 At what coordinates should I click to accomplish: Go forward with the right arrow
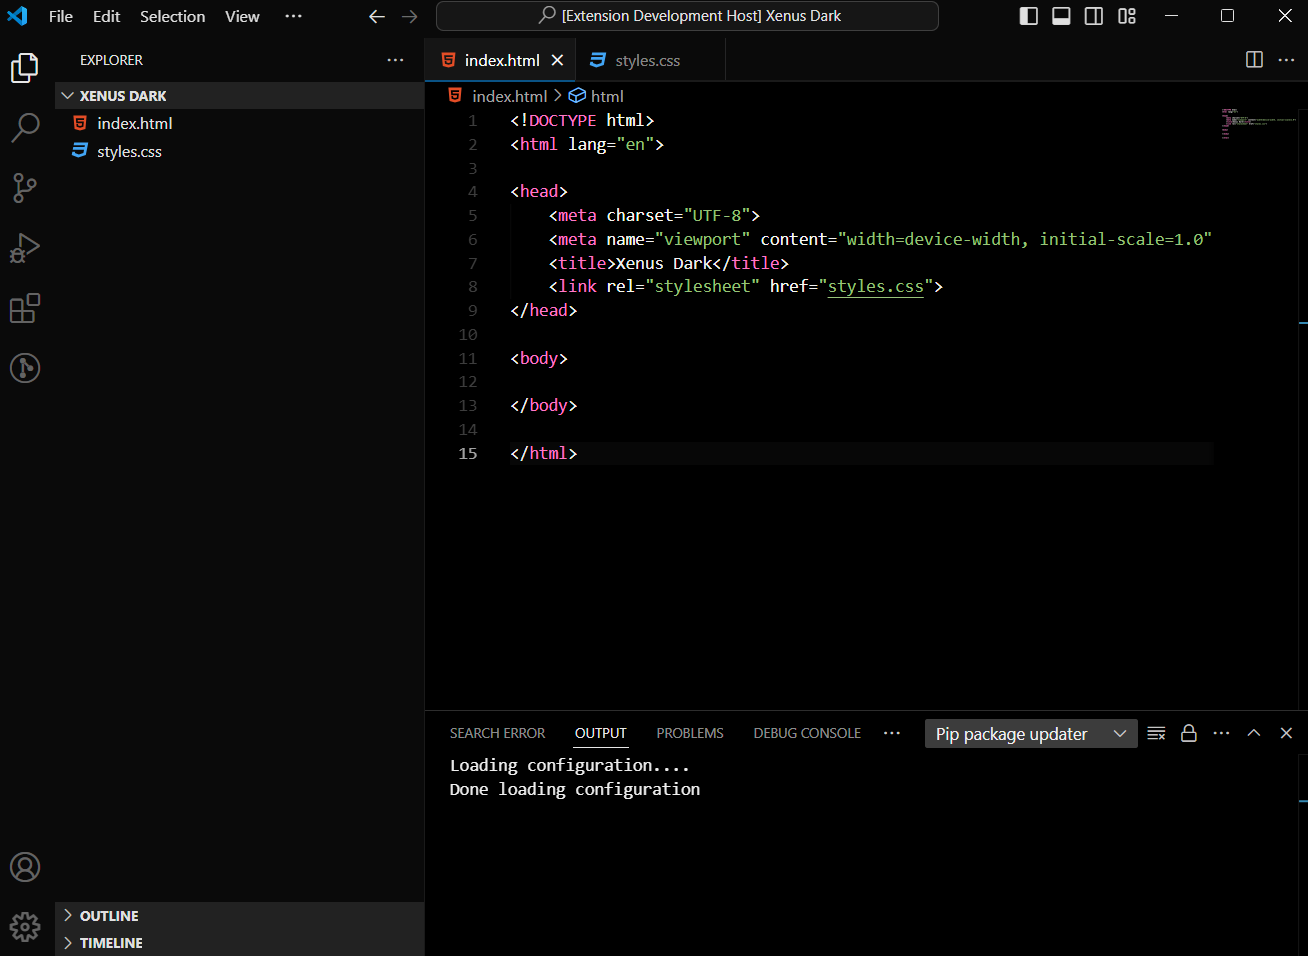pyautogui.click(x=409, y=16)
